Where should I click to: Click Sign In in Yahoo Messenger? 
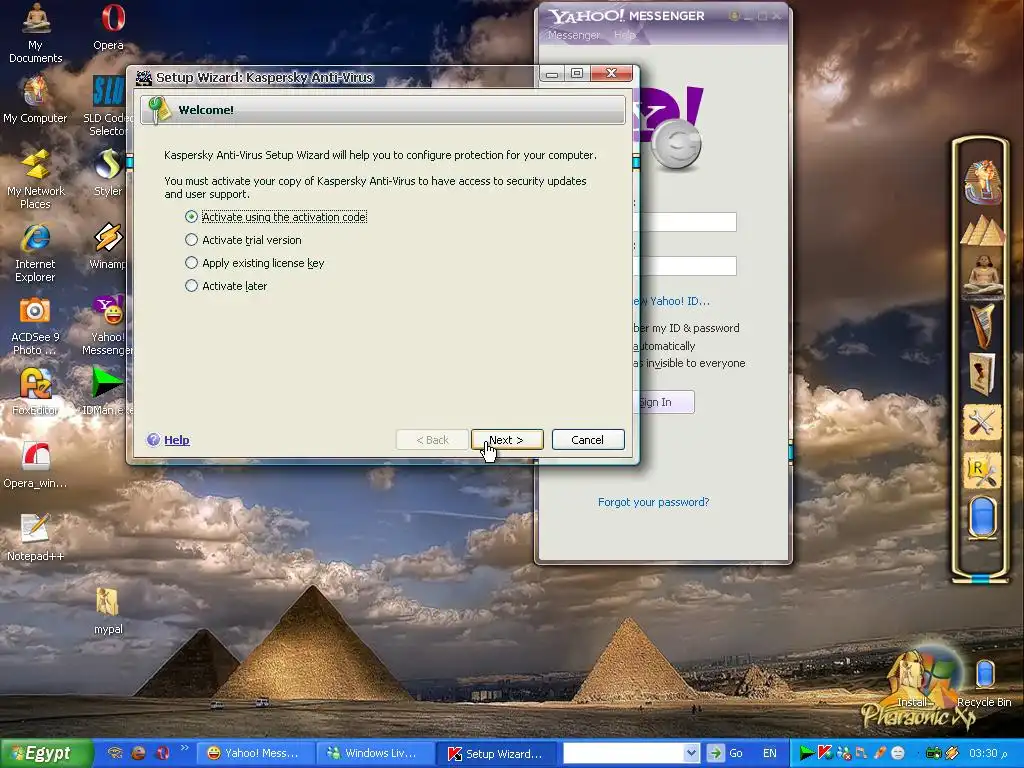pos(664,402)
